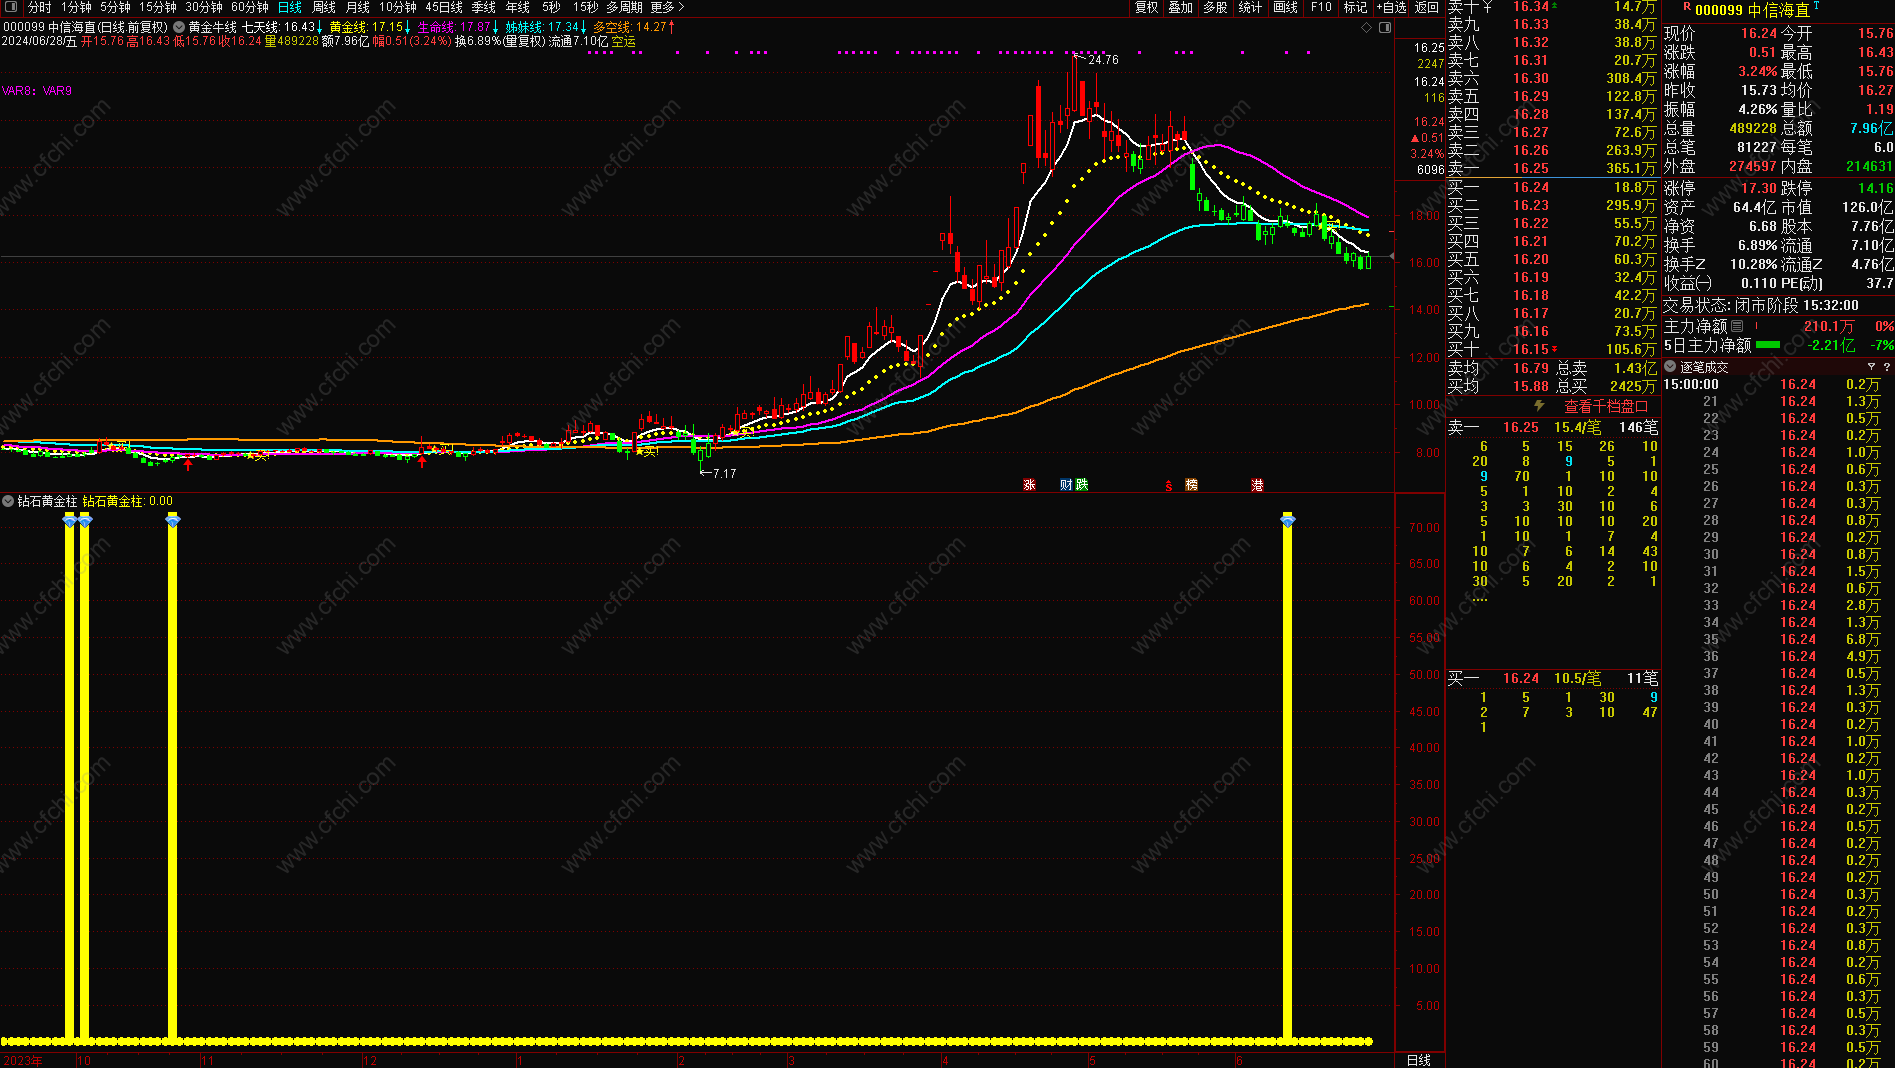Select the 季线 quarterly period
Image resolution: width=1895 pixels, height=1068 pixels.
tap(484, 7)
